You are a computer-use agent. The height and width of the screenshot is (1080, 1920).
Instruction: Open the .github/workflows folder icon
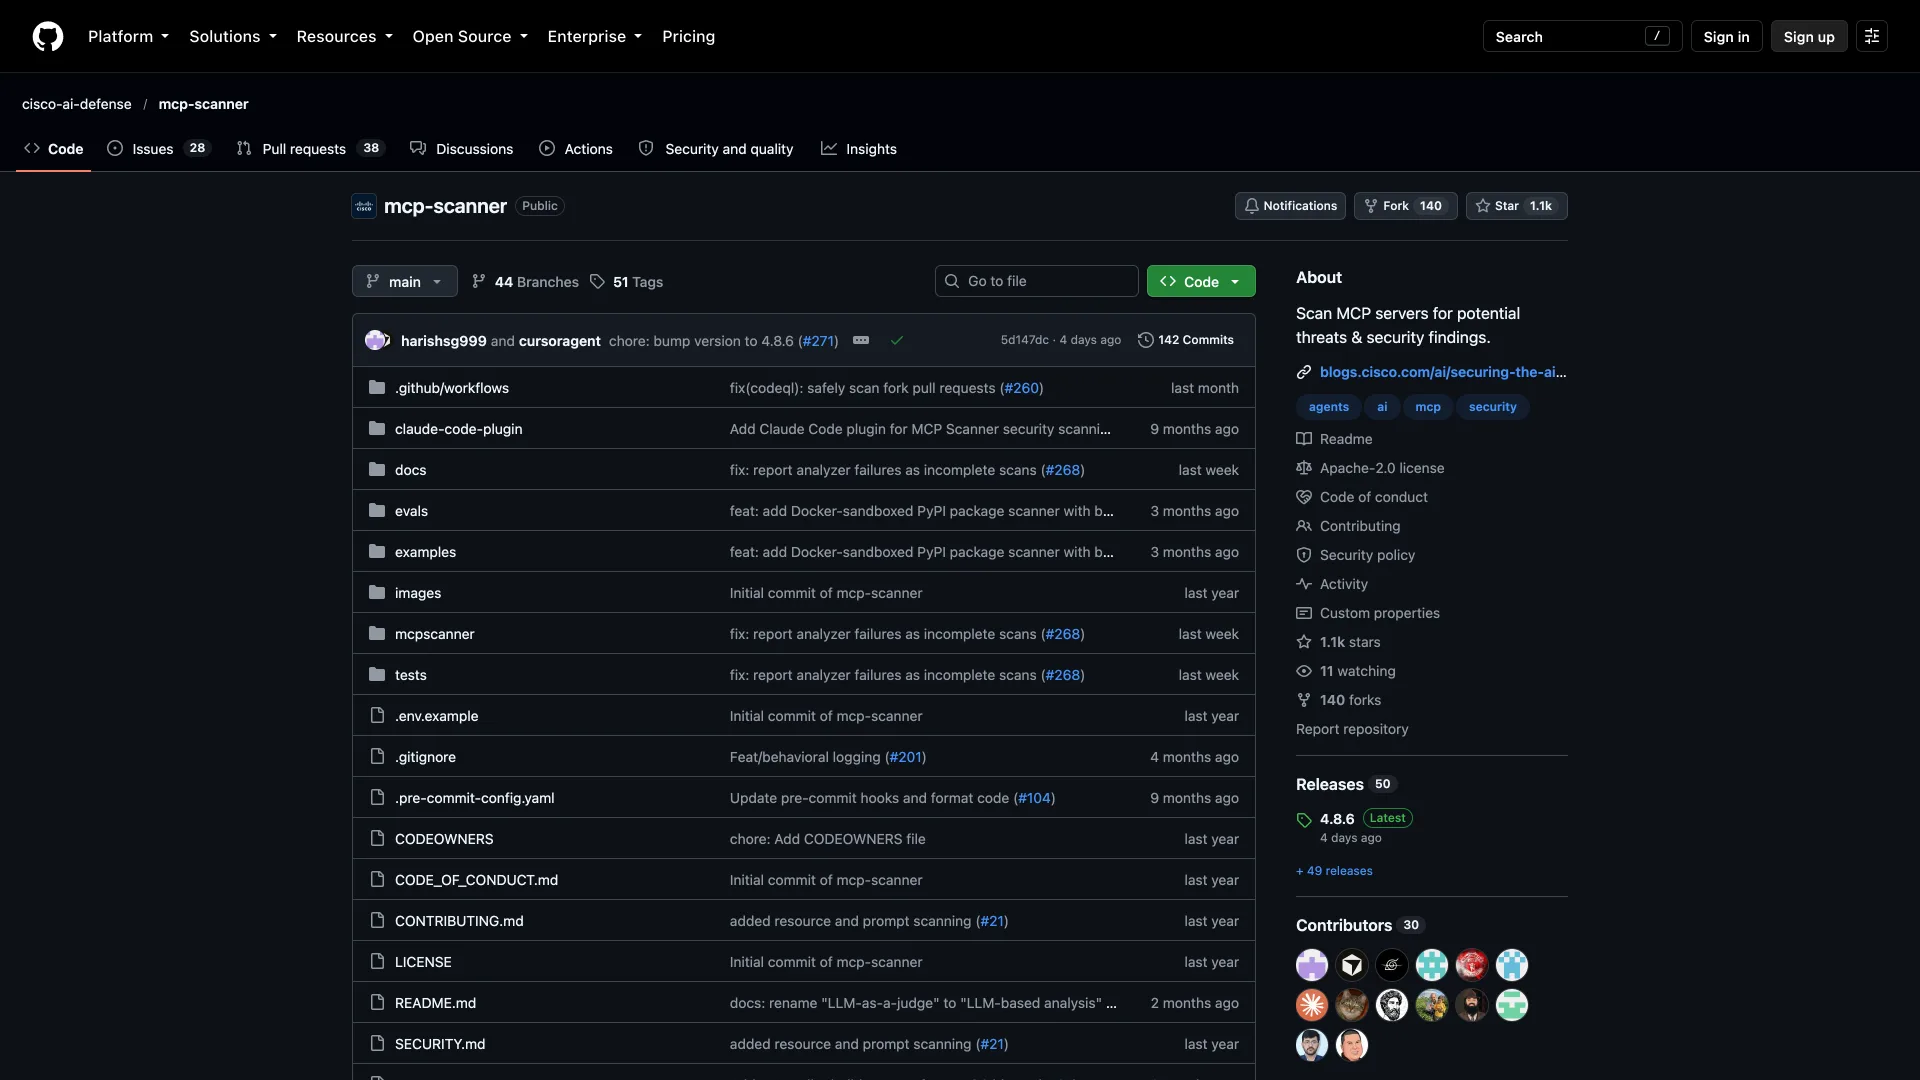377,387
